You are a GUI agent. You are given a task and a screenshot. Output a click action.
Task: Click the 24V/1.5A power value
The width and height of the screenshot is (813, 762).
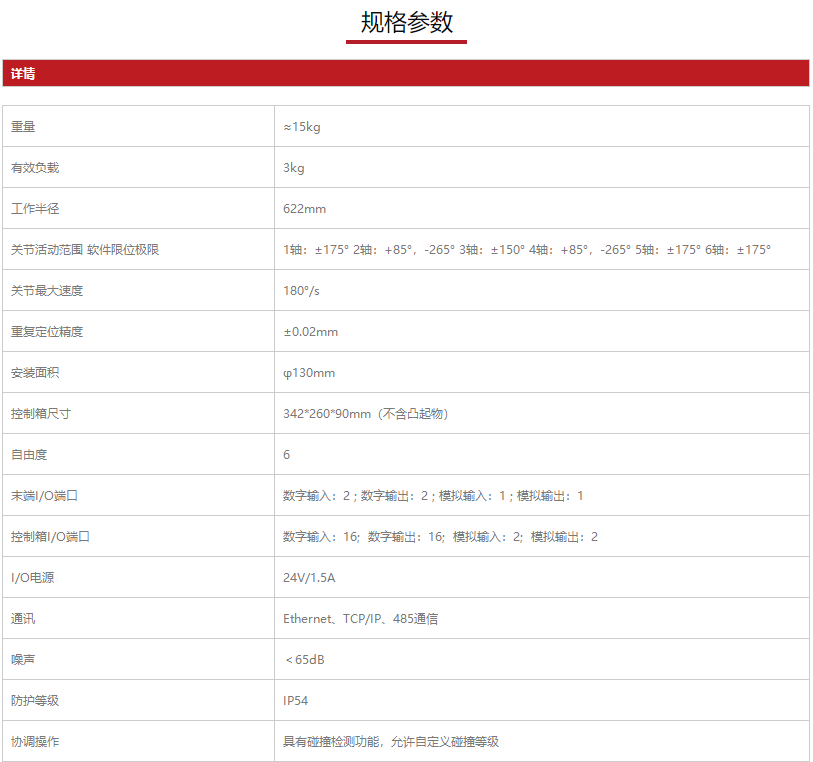coord(309,578)
